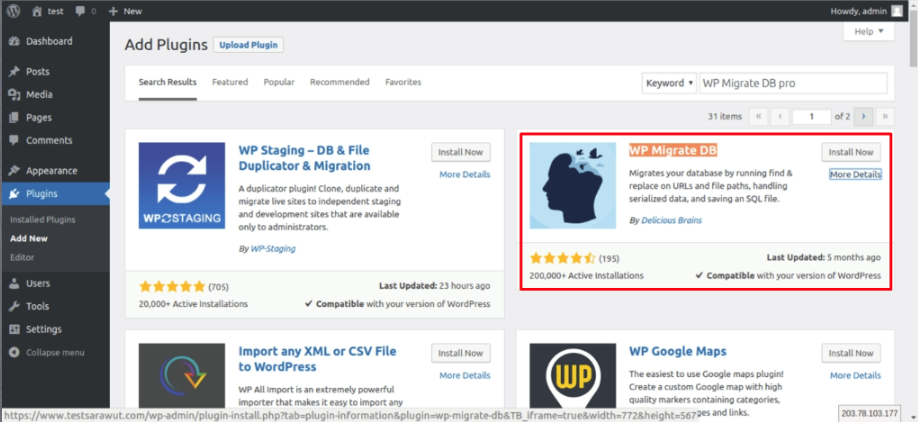Screen dimensions: 918x422
Task: Open the Settings menu in sidebar
Action: coord(43,329)
